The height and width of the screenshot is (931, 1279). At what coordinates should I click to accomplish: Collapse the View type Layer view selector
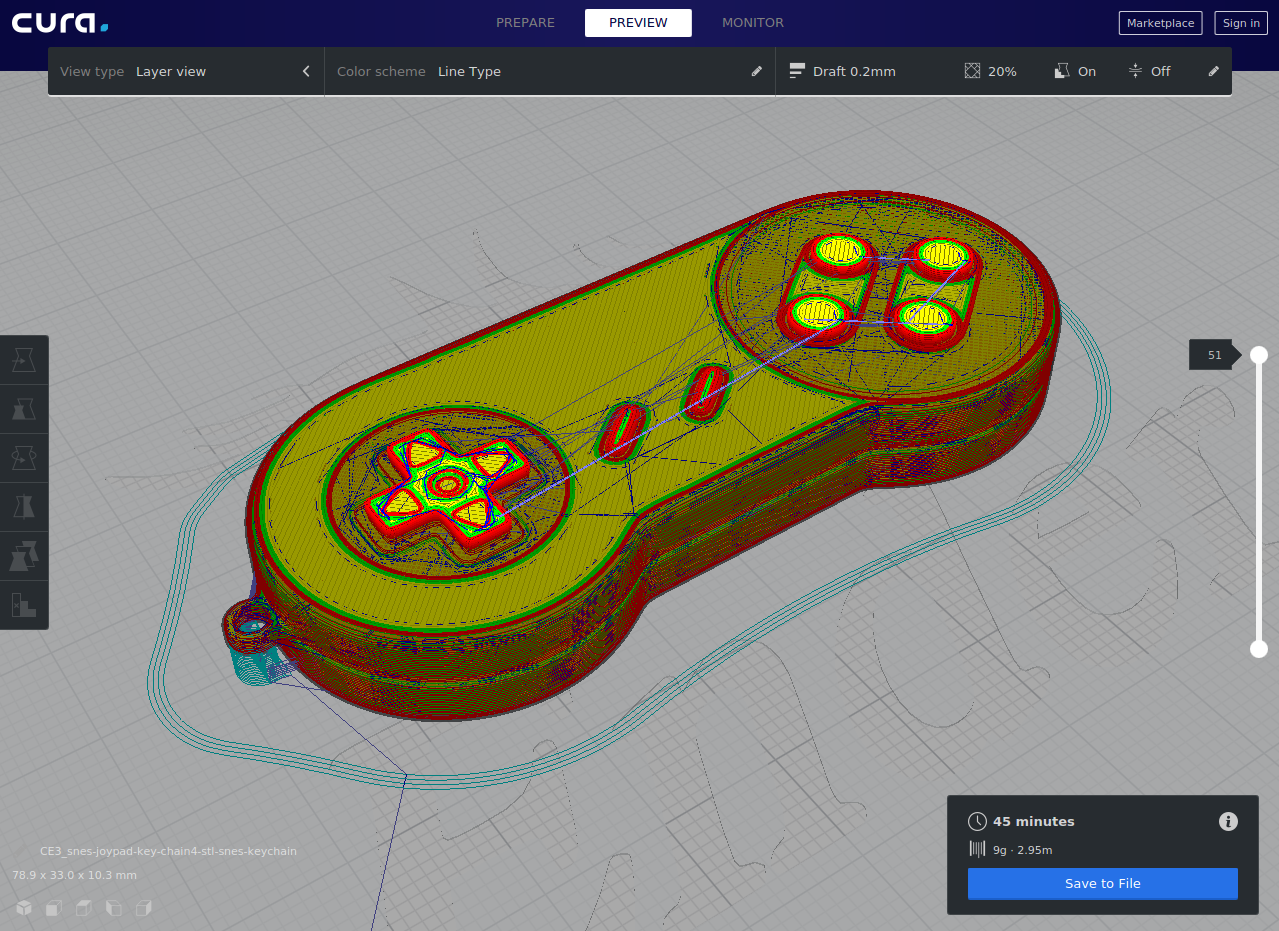[x=306, y=72]
